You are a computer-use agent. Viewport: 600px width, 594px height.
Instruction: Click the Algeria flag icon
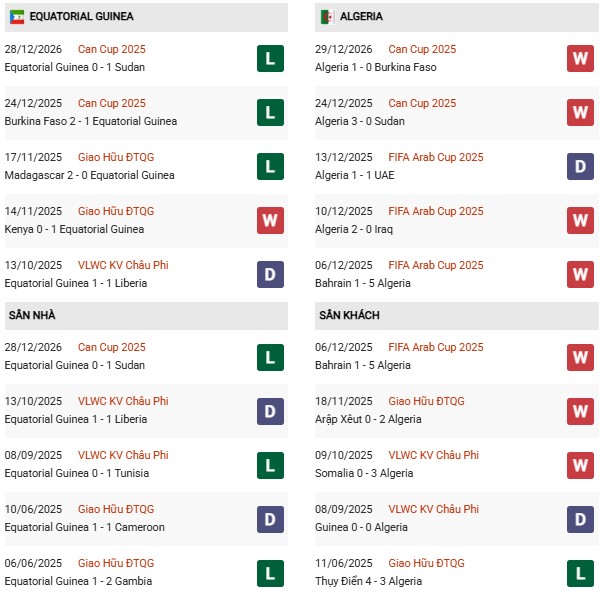(x=326, y=17)
